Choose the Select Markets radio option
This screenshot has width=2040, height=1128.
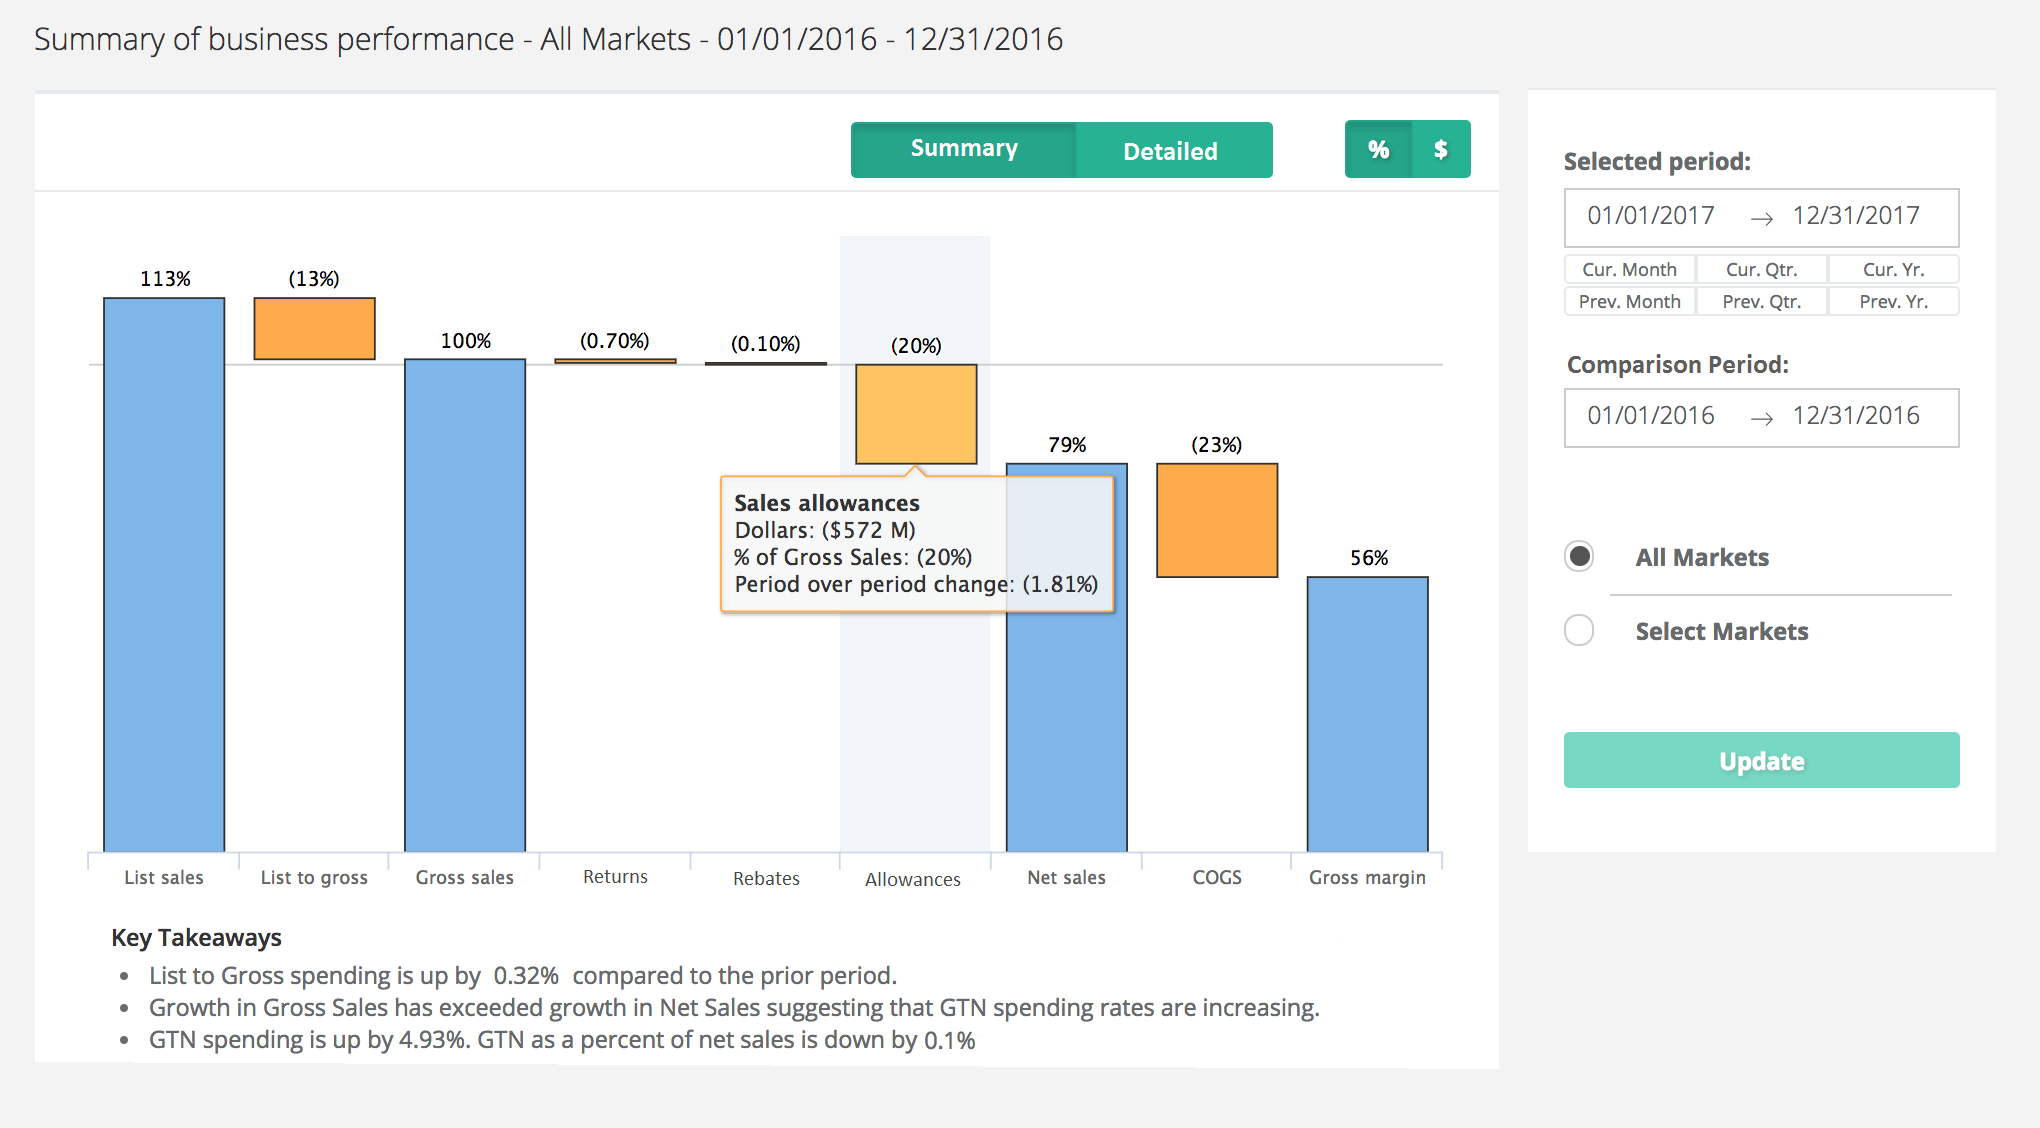(1579, 630)
